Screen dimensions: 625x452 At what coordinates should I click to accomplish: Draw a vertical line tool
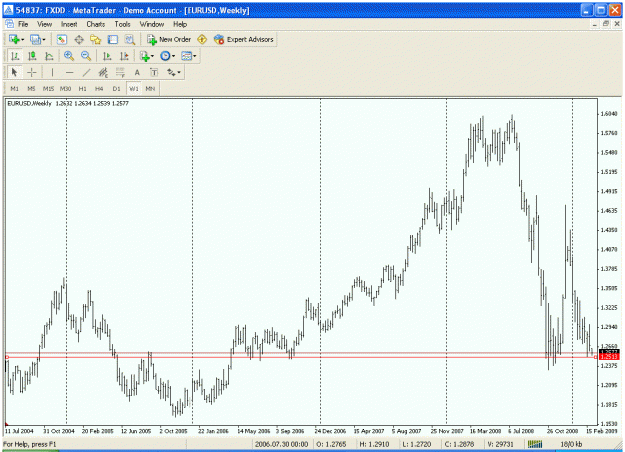[x=52, y=73]
